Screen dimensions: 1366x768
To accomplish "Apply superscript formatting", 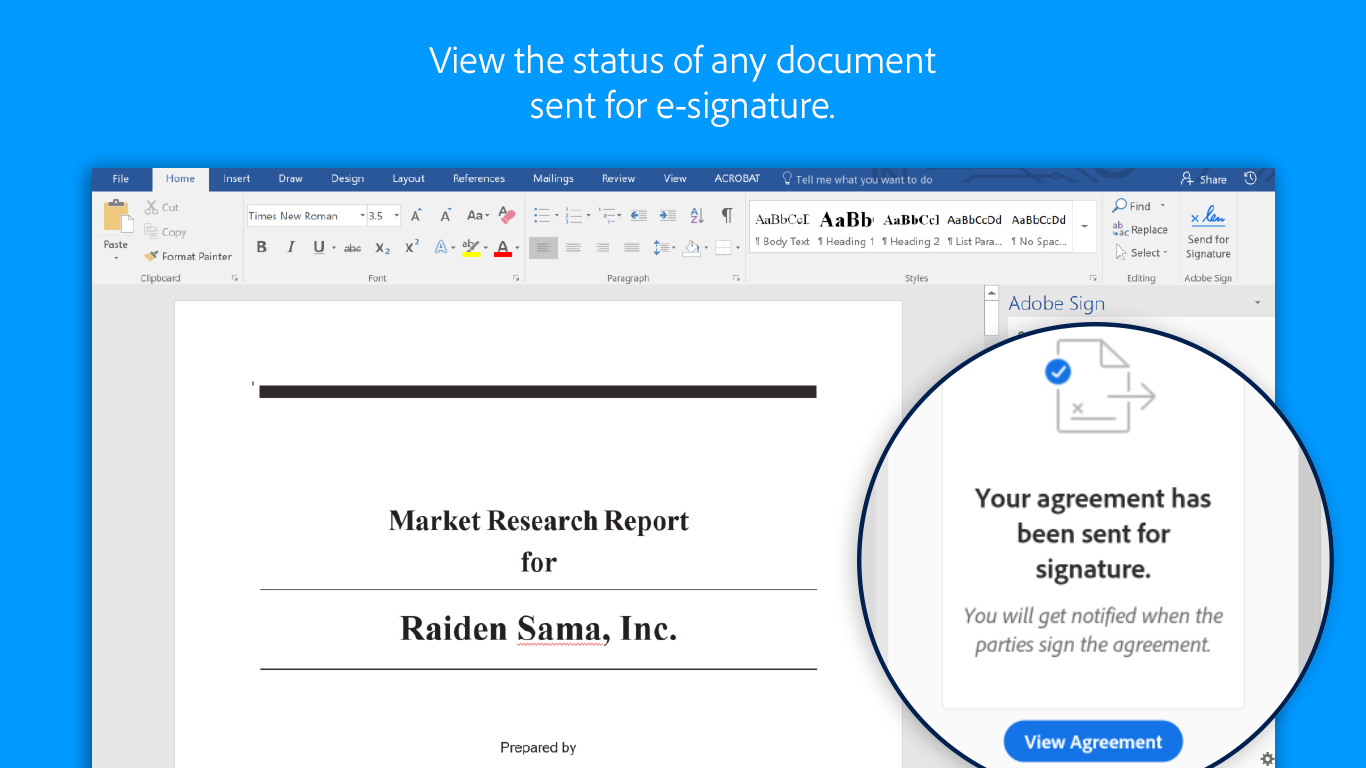I will (x=411, y=247).
